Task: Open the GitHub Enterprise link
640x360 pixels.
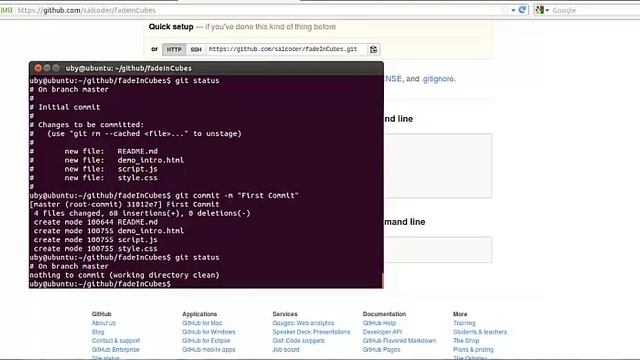Action: pyautogui.click(x=116, y=349)
